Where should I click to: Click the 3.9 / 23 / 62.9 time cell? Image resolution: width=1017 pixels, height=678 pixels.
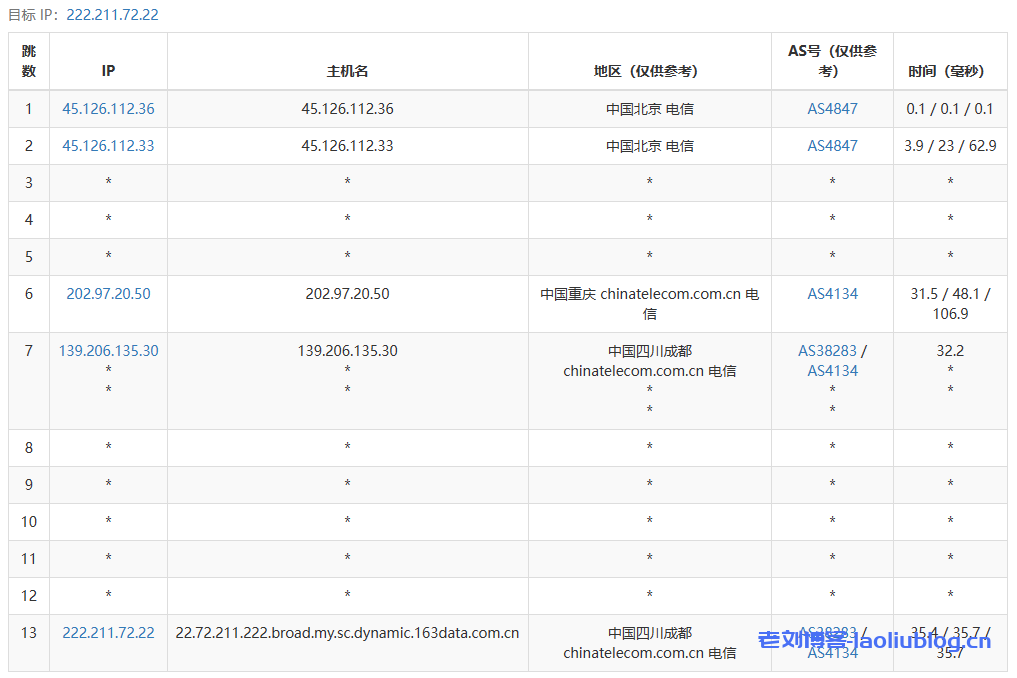click(950, 146)
